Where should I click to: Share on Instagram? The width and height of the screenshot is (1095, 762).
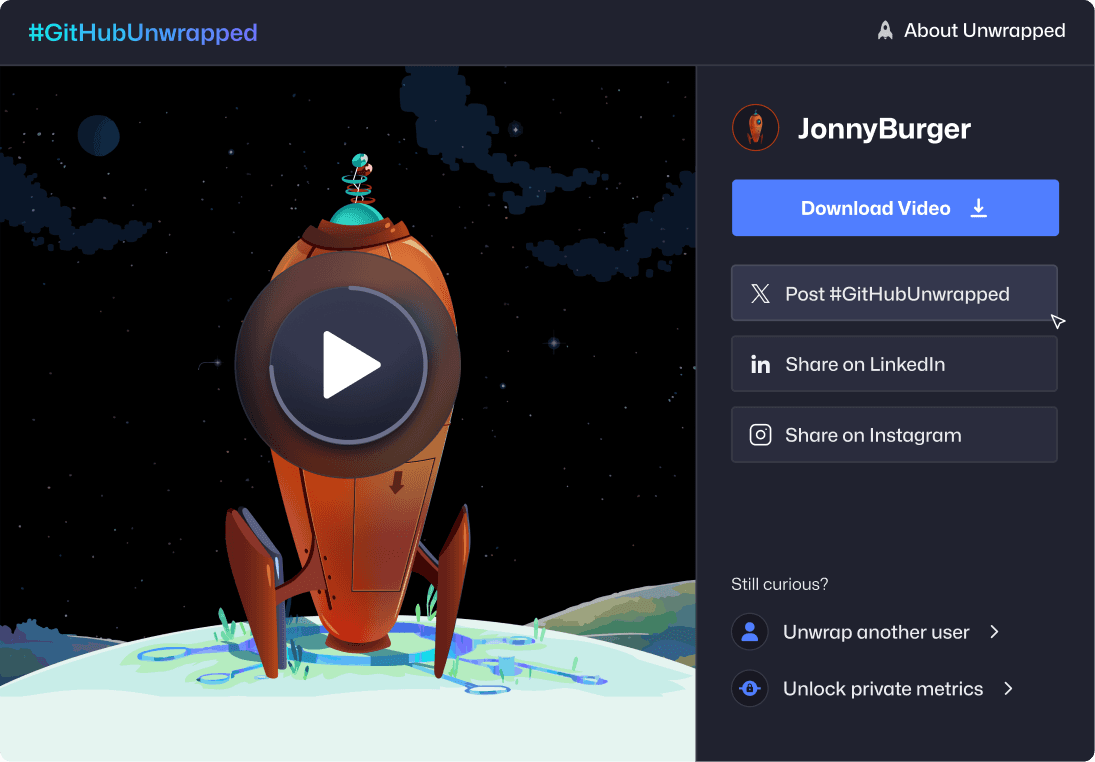895,434
